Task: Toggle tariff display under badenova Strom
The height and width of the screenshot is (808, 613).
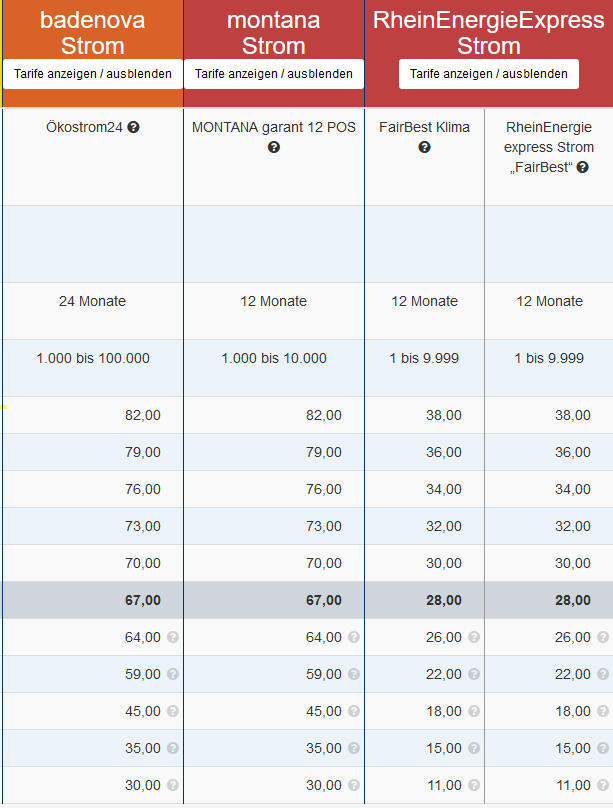Action: pyautogui.click(x=93, y=74)
